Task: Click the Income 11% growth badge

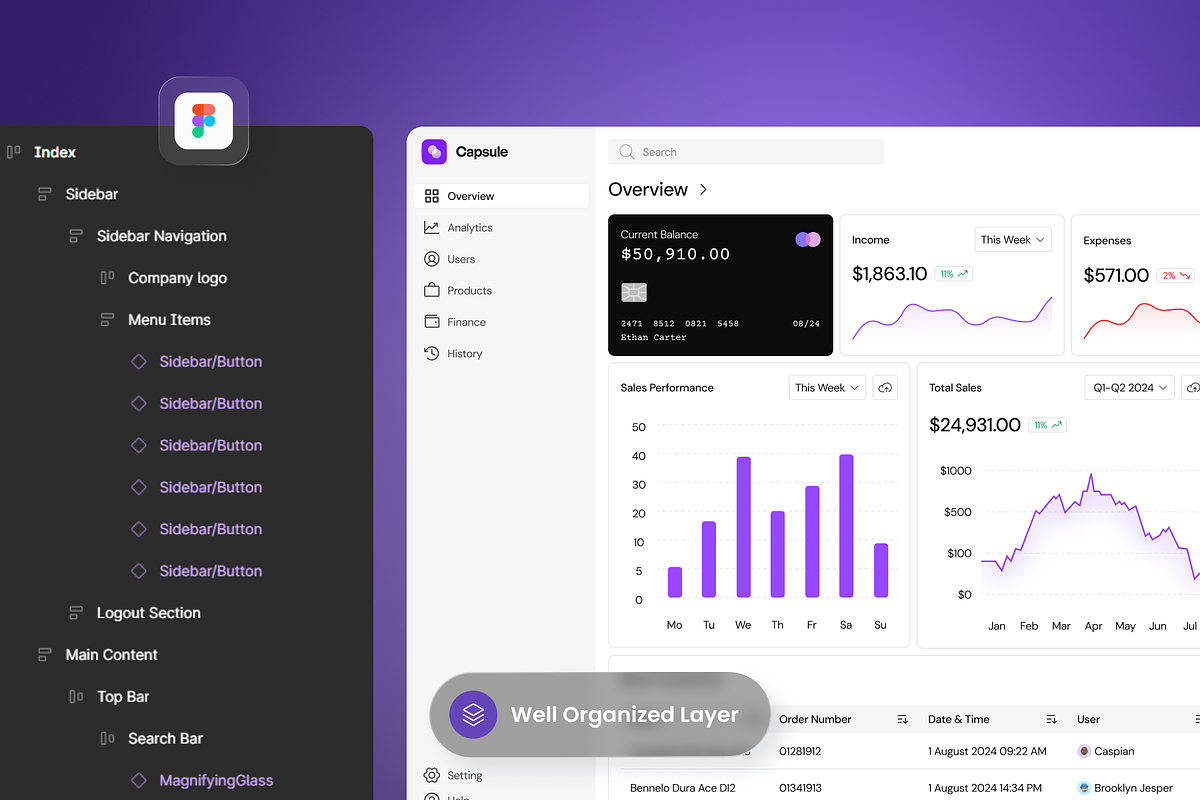Action: coord(954,274)
